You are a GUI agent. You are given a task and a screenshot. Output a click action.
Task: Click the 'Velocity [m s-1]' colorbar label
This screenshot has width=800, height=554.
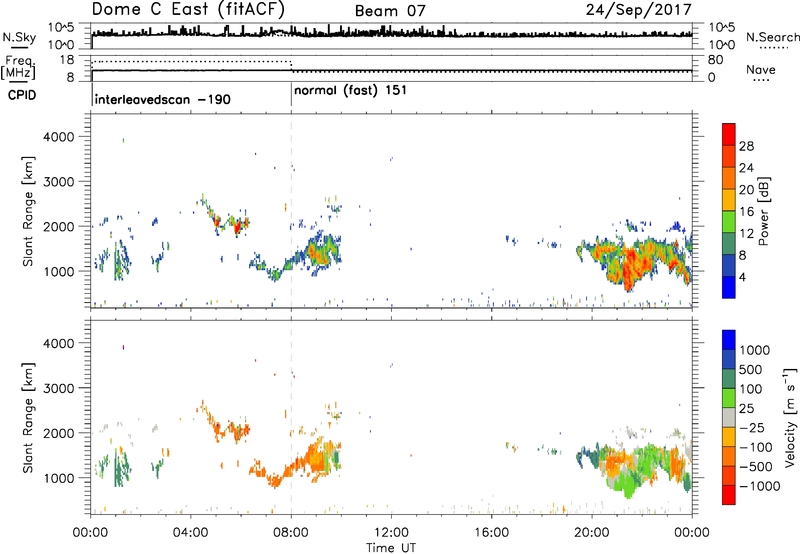[790, 417]
